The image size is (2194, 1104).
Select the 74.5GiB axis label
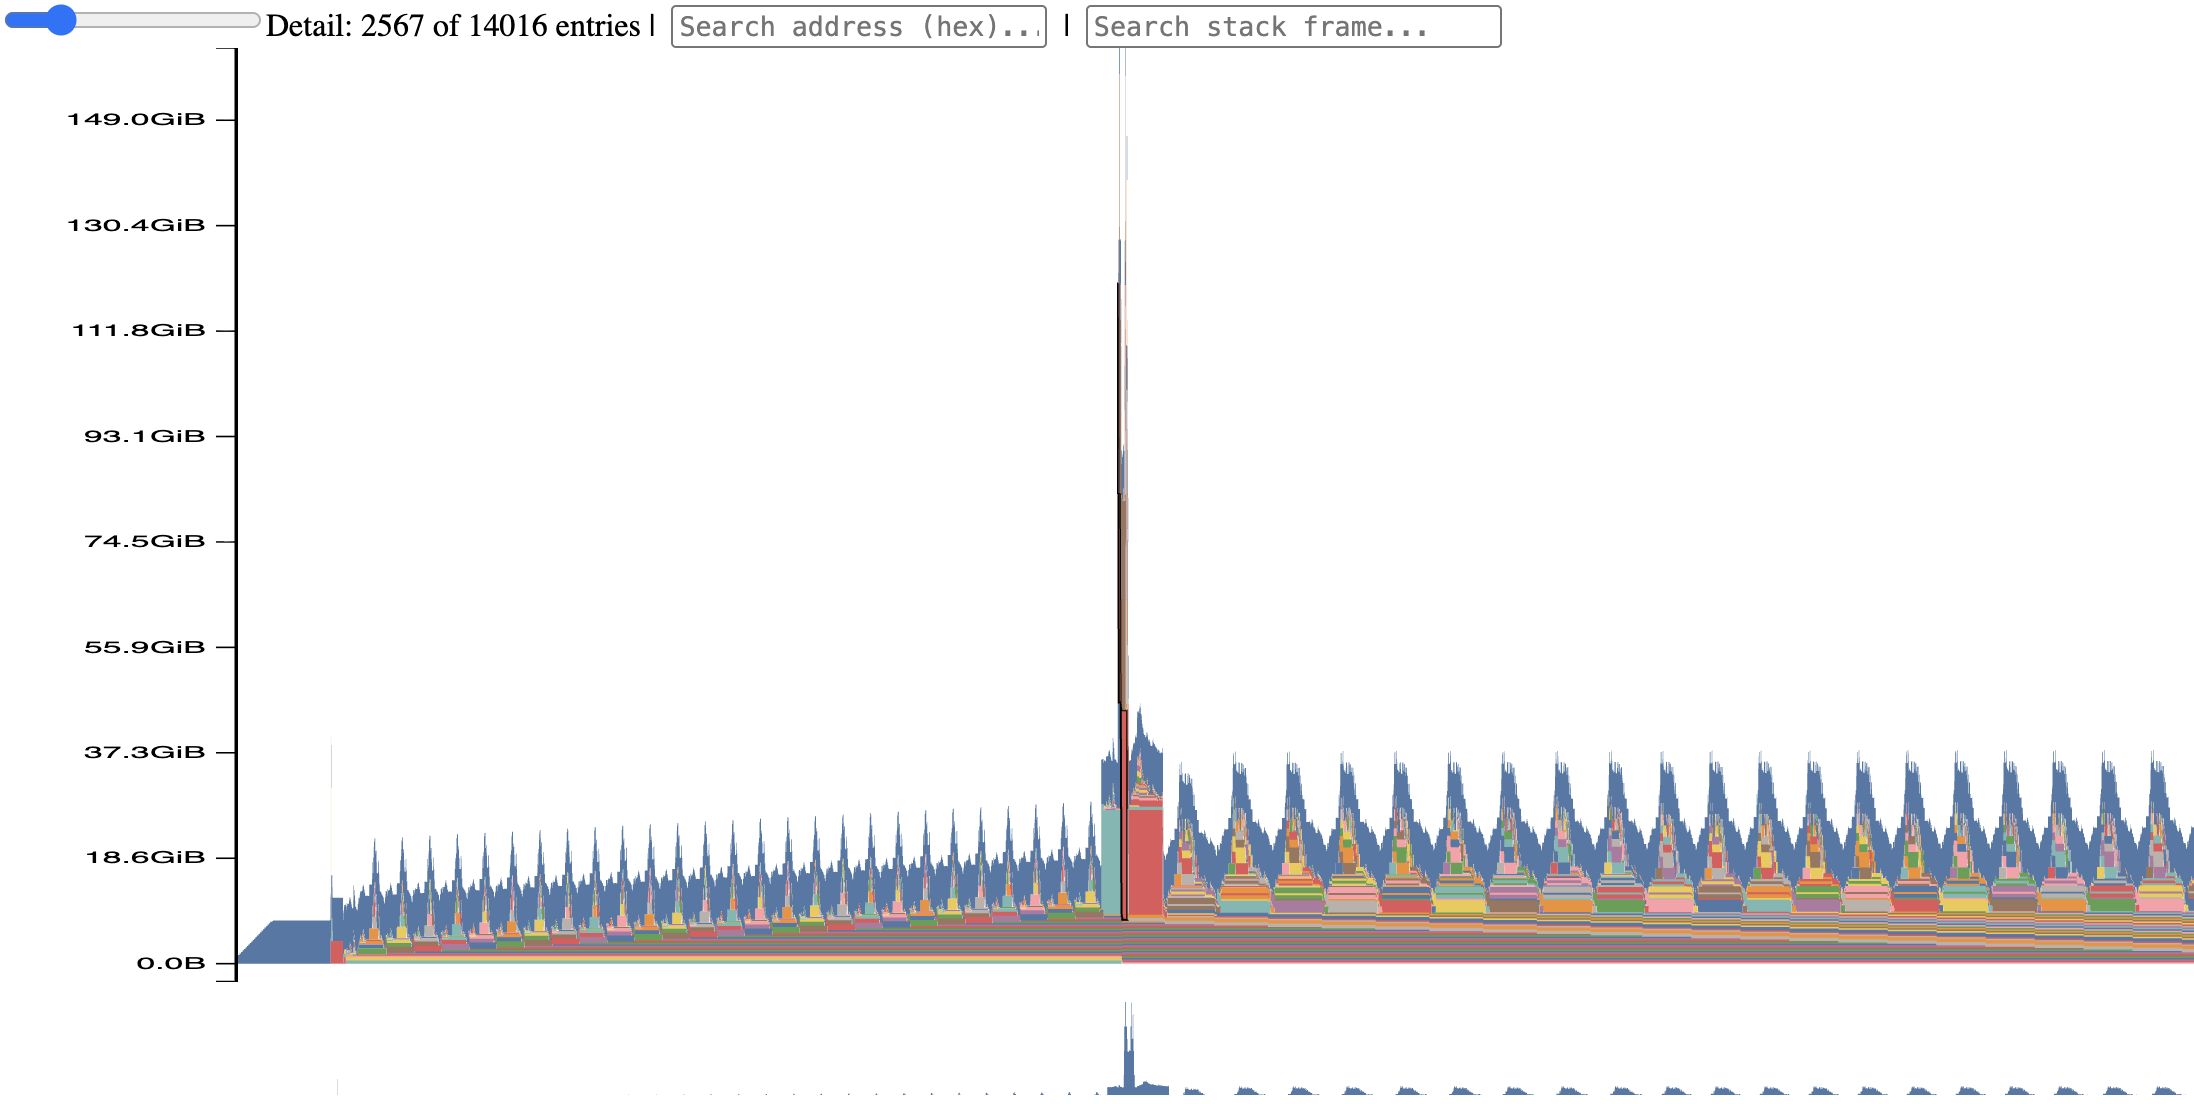pos(144,541)
